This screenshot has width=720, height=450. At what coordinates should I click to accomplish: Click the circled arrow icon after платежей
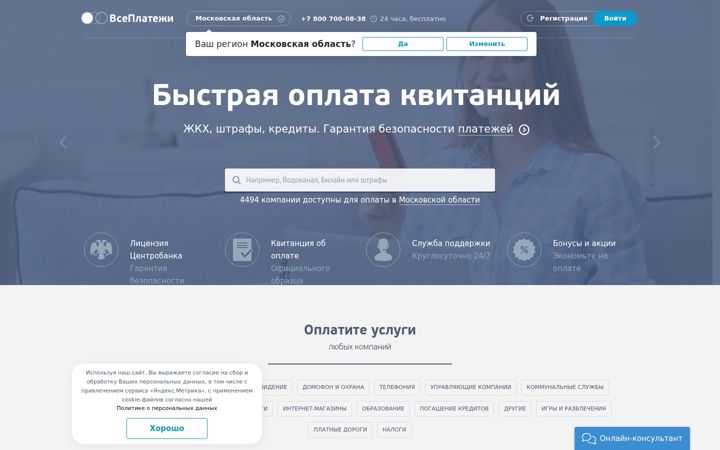click(524, 130)
